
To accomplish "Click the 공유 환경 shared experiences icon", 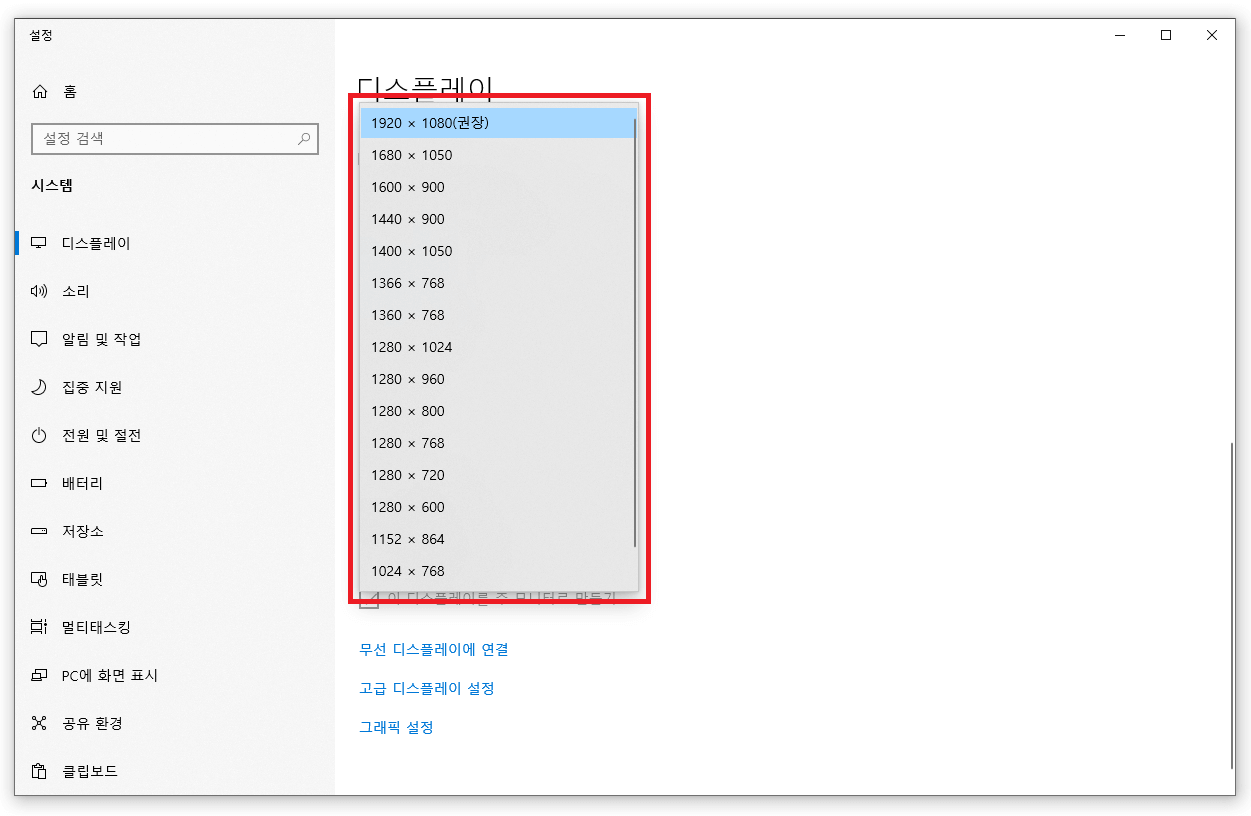I will pyautogui.click(x=40, y=723).
